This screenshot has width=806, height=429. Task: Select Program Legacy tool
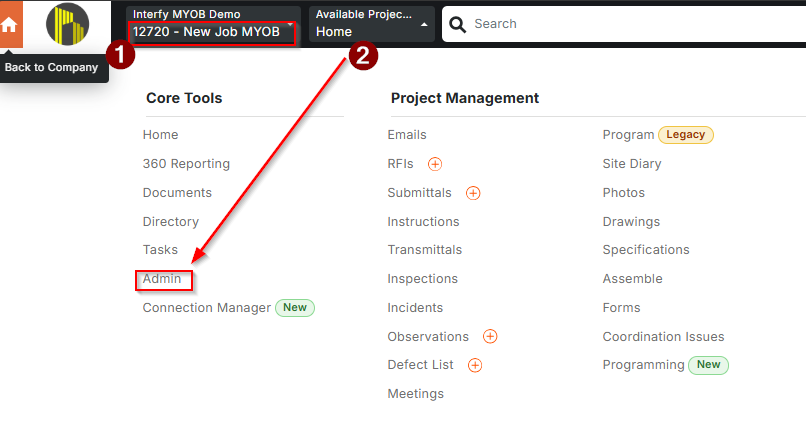point(628,135)
